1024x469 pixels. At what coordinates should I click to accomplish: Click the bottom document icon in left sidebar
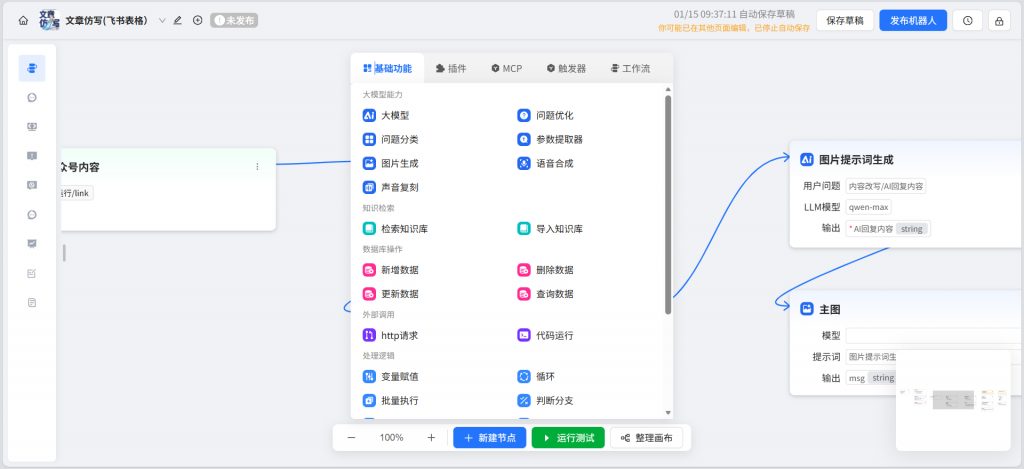[32, 302]
